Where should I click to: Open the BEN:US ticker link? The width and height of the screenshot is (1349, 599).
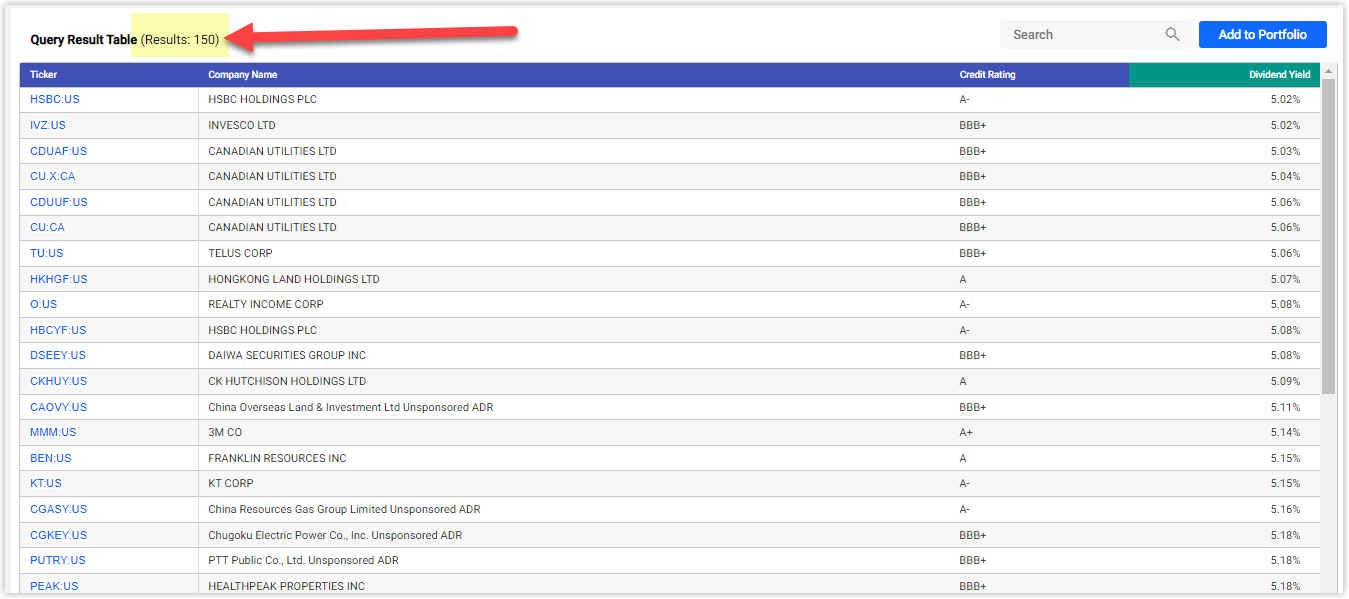click(51, 458)
